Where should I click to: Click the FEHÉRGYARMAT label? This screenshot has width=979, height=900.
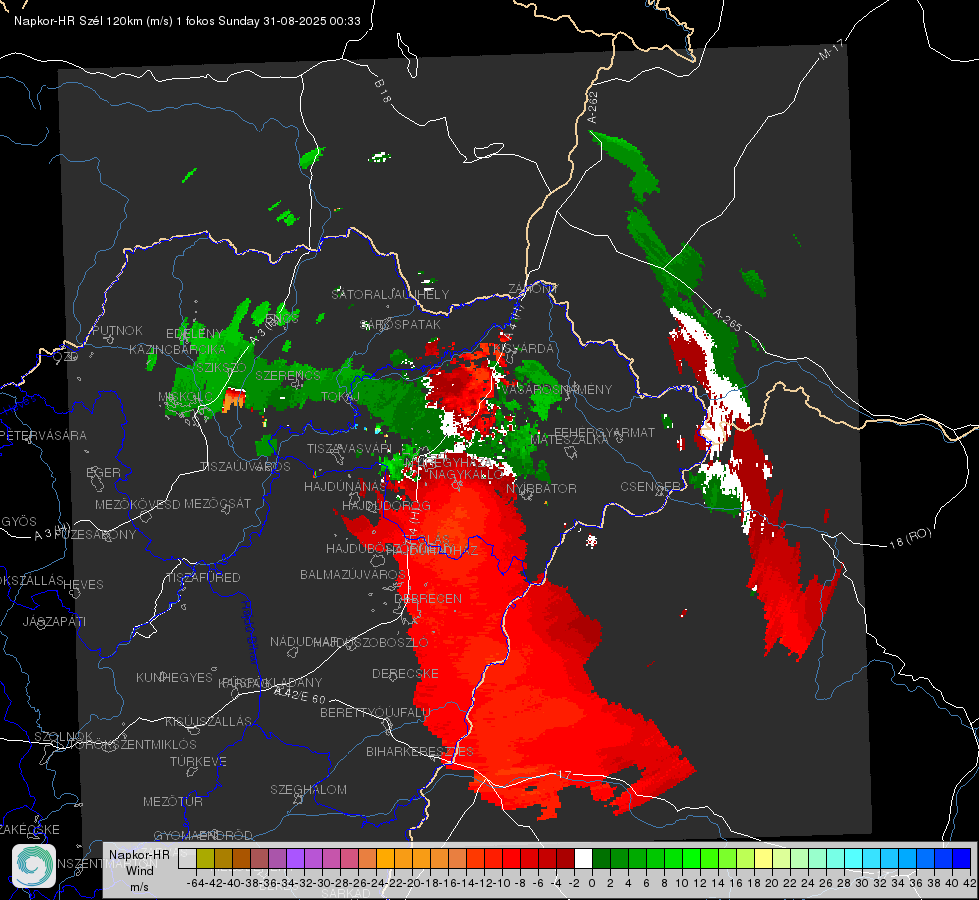(x=604, y=432)
